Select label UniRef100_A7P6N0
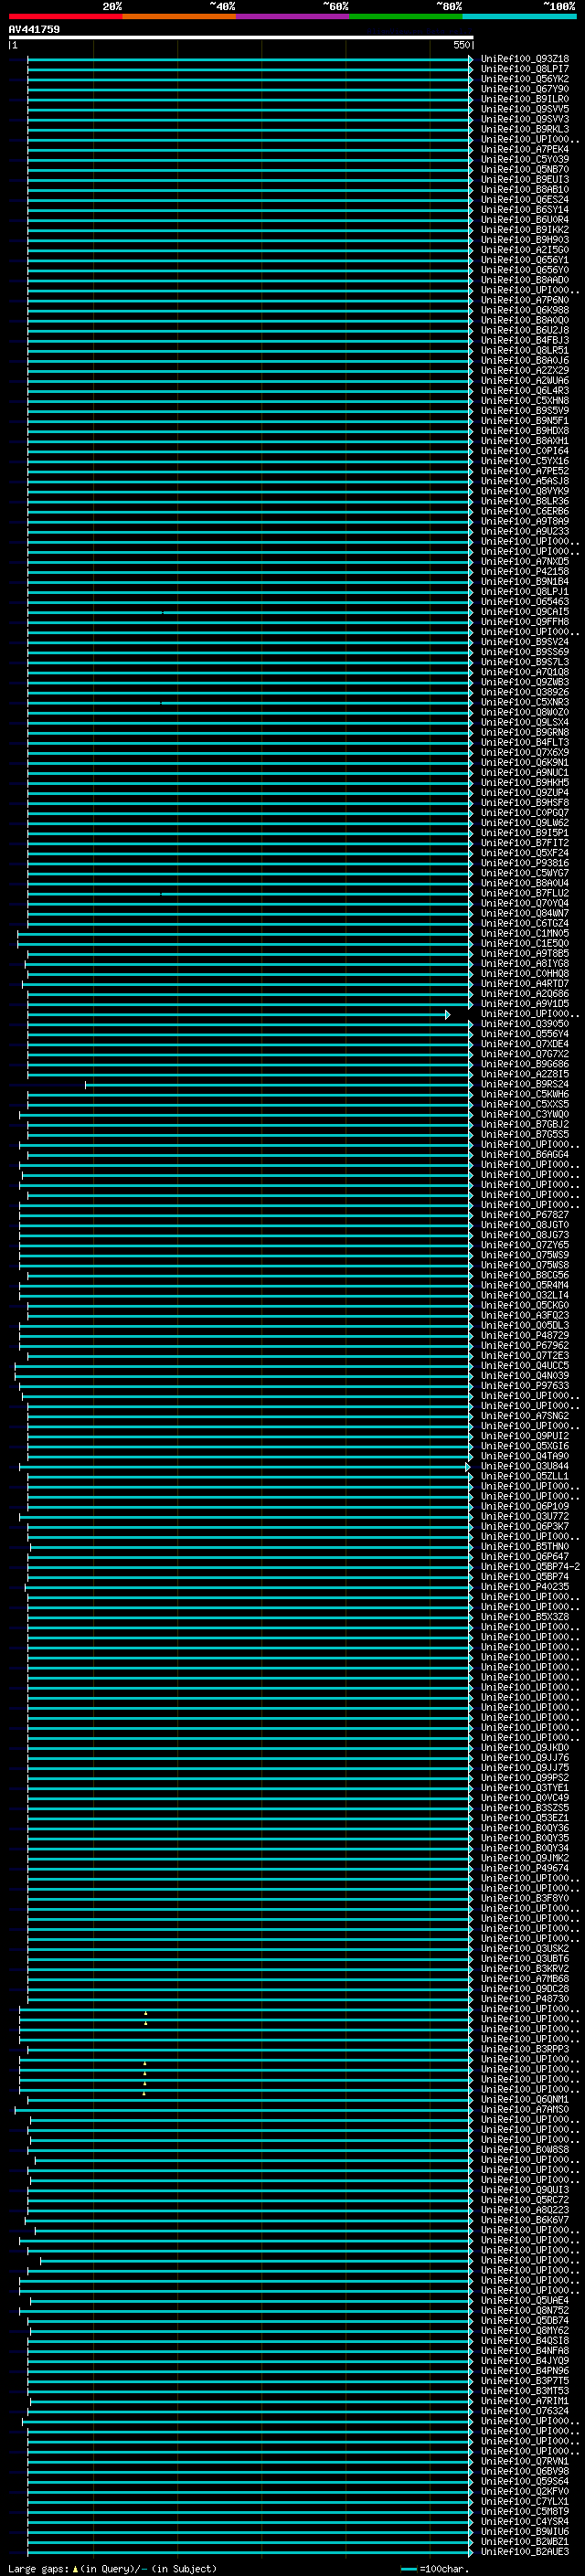 coord(524,300)
